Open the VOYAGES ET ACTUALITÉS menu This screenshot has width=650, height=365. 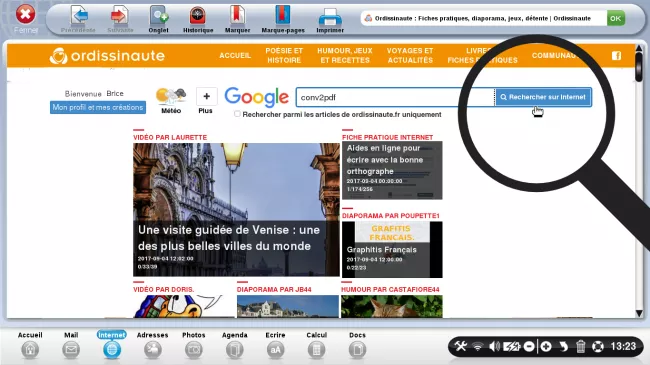coord(410,55)
